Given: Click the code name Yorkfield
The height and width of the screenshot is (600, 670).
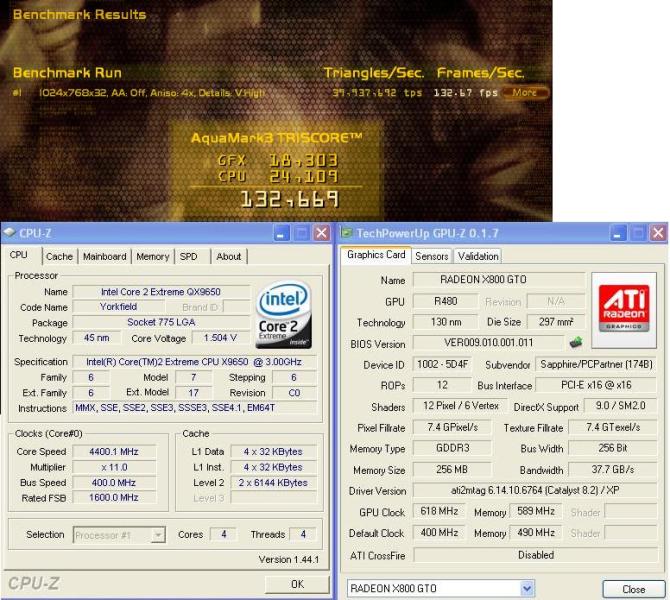Looking at the screenshot, I should (118, 307).
